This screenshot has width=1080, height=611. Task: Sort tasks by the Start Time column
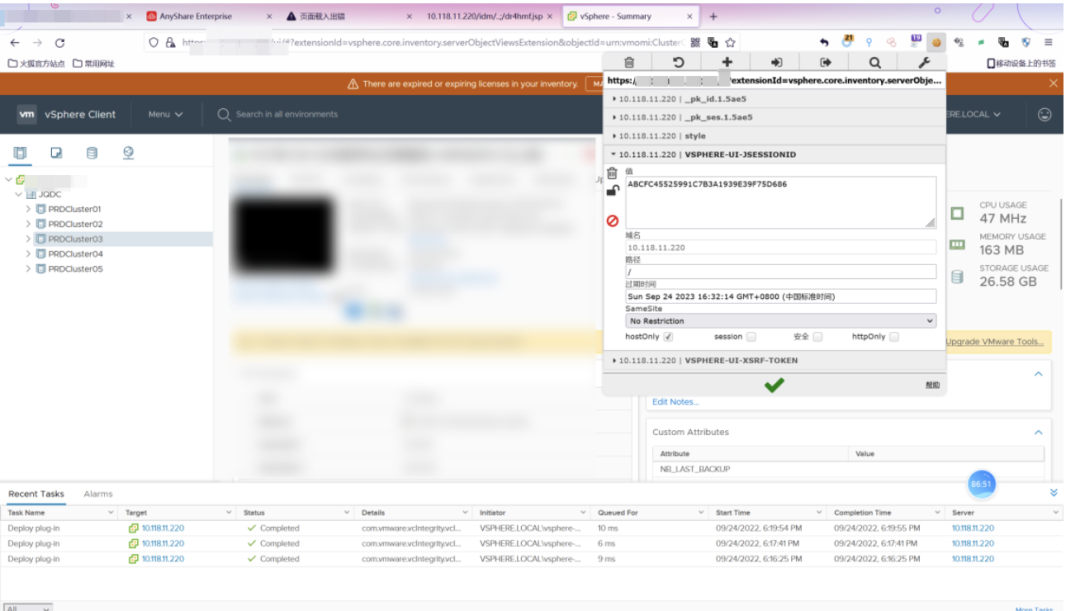tap(732, 512)
